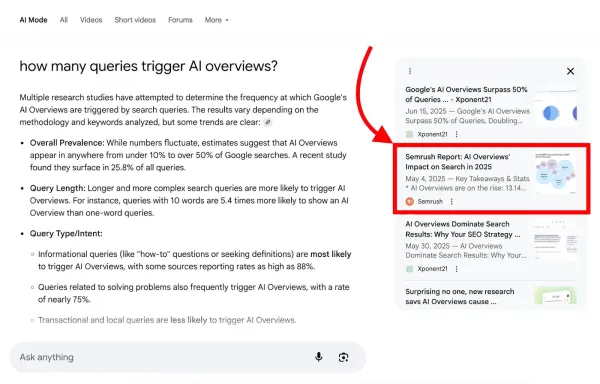Click the Ask anything input field

coord(188,357)
